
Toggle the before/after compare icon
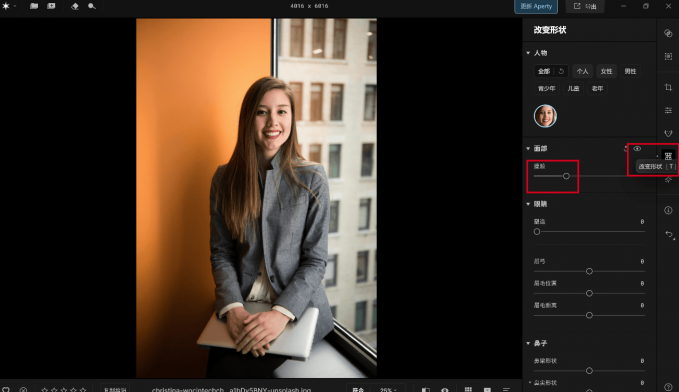[426, 389]
